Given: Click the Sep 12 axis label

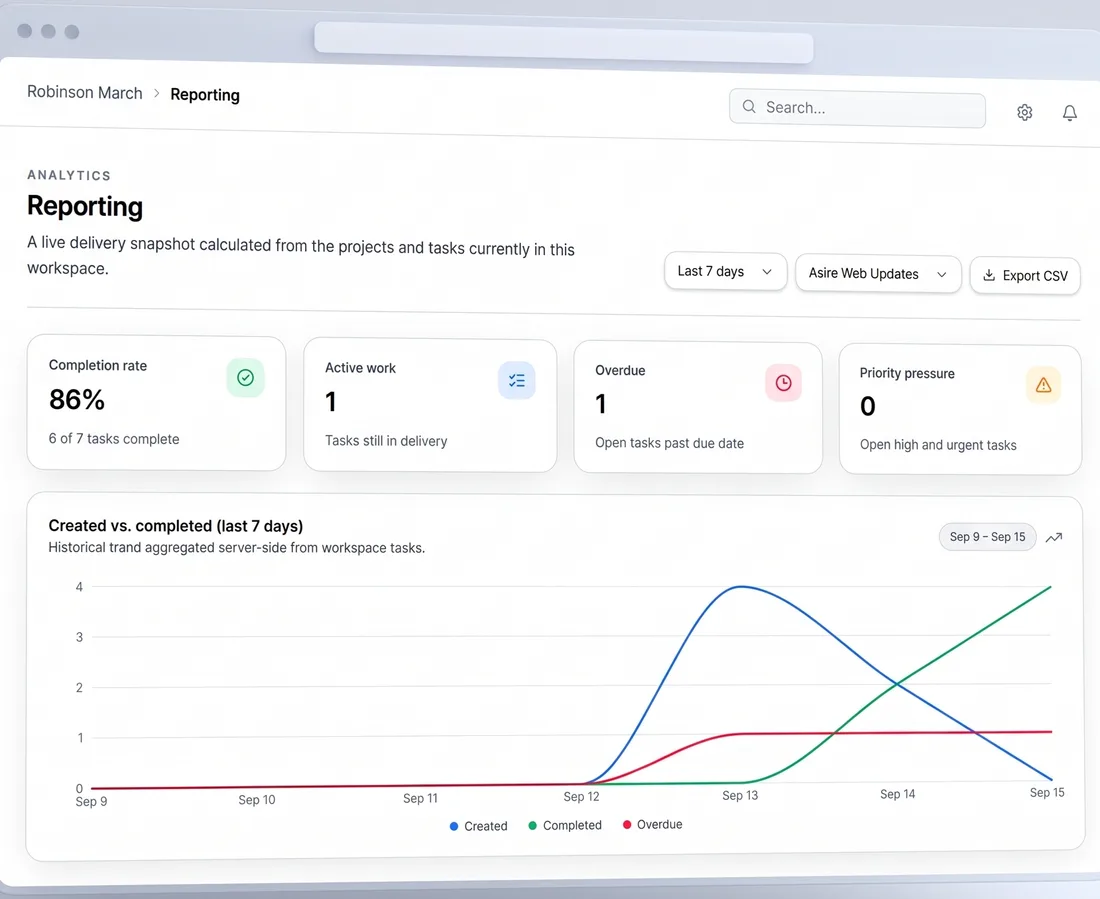Looking at the screenshot, I should [582, 797].
